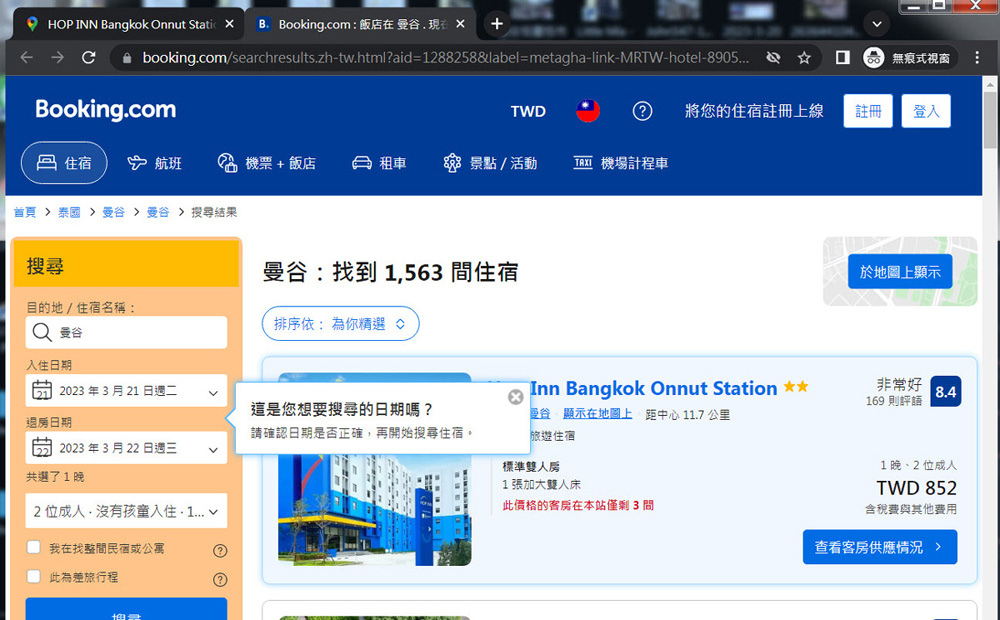The height and width of the screenshot is (620, 1000).
Task: Click the page vertical scrollbar thumb
Action: click(990, 119)
